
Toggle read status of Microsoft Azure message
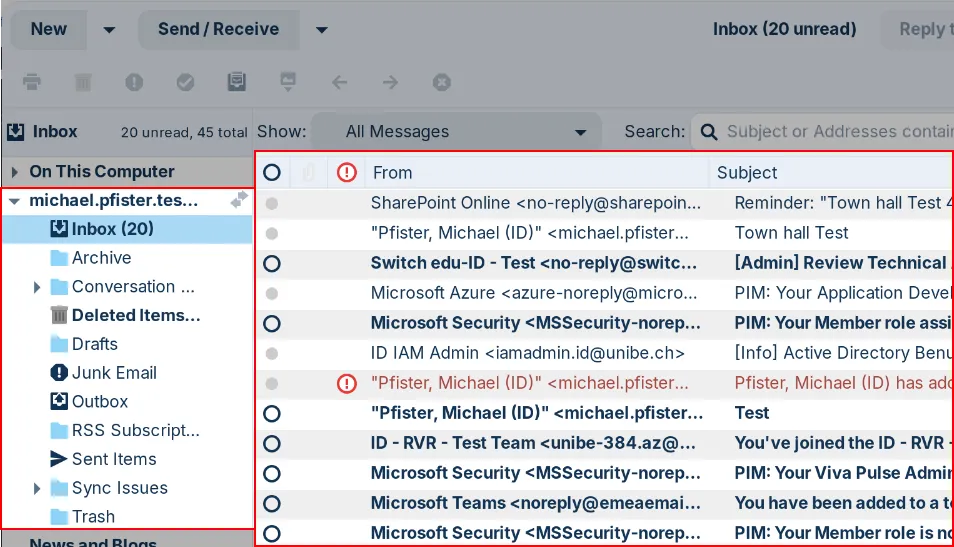[272, 293]
